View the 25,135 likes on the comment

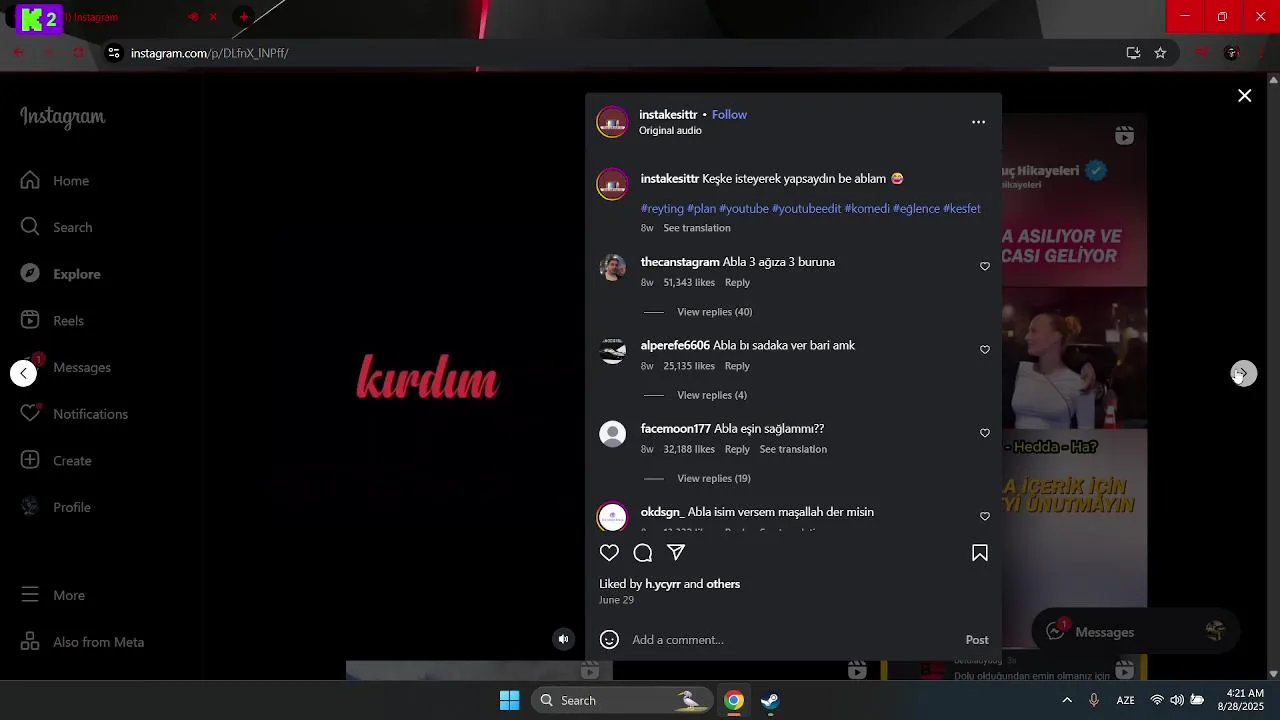(x=689, y=366)
